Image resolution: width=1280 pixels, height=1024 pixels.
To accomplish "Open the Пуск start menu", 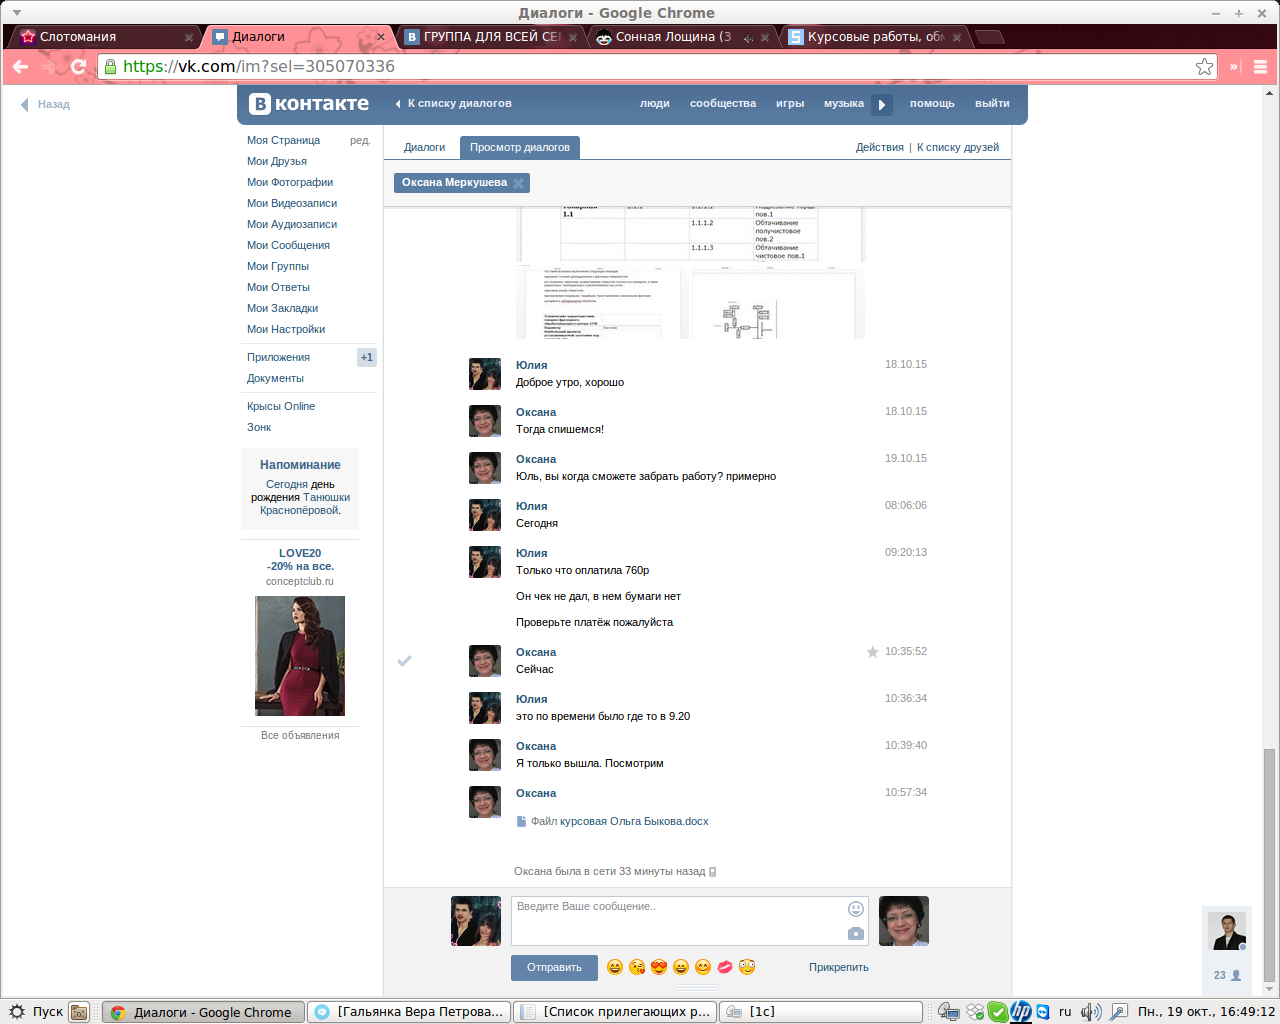I will pos(37,1012).
